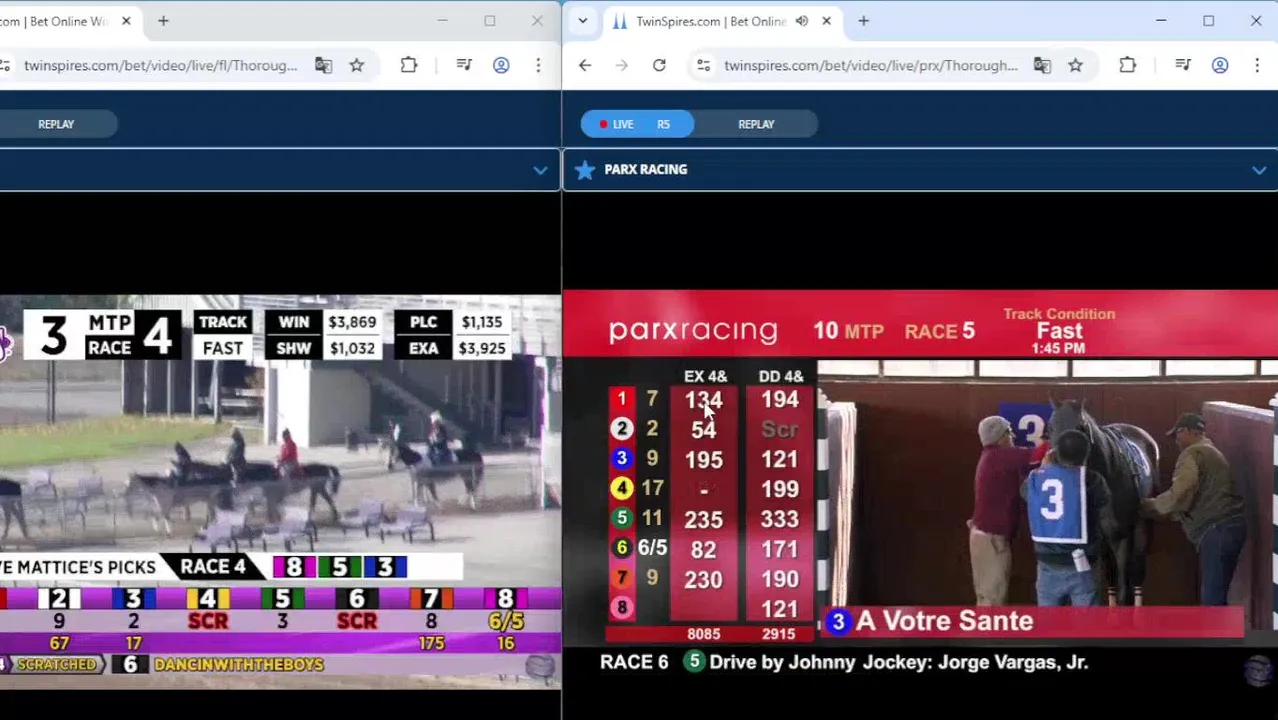Image resolution: width=1278 pixels, height=720 pixels.
Task: Click the left window URL address field
Action: click(160, 65)
